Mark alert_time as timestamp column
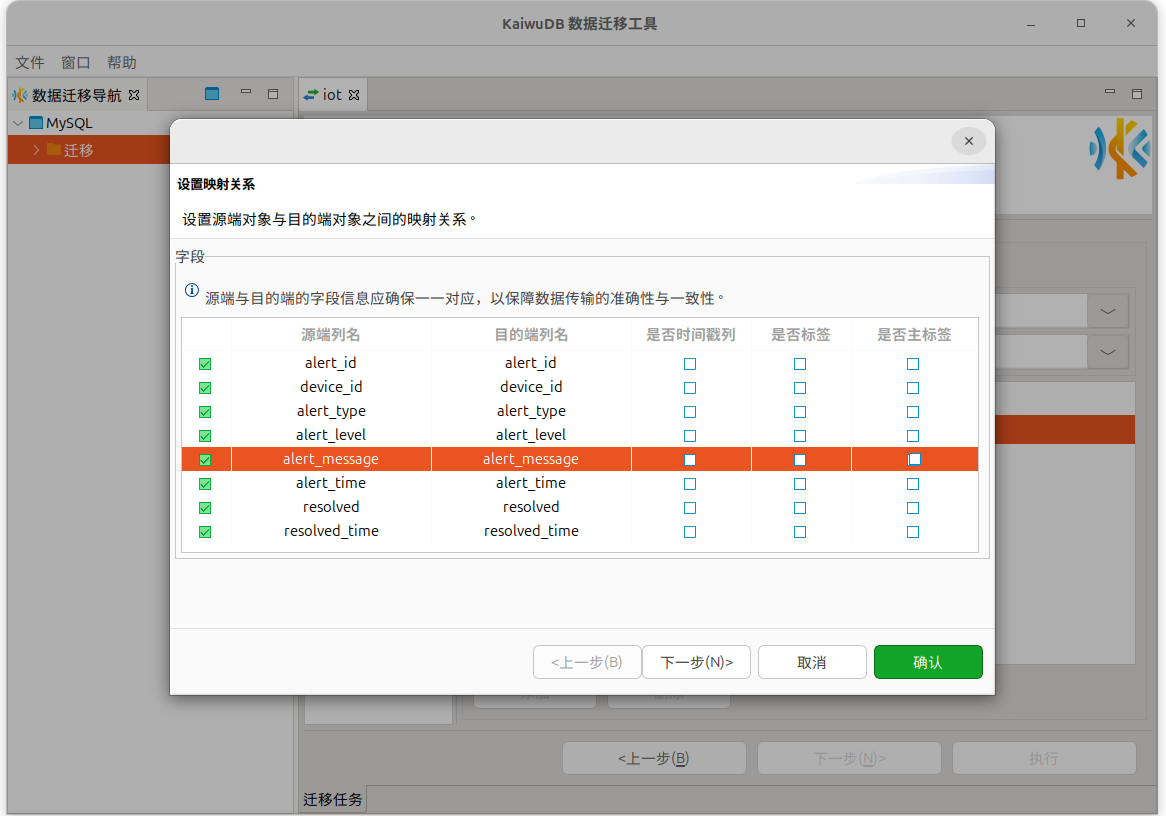This screenshot has height=816, width=1166. coord(690,484)
